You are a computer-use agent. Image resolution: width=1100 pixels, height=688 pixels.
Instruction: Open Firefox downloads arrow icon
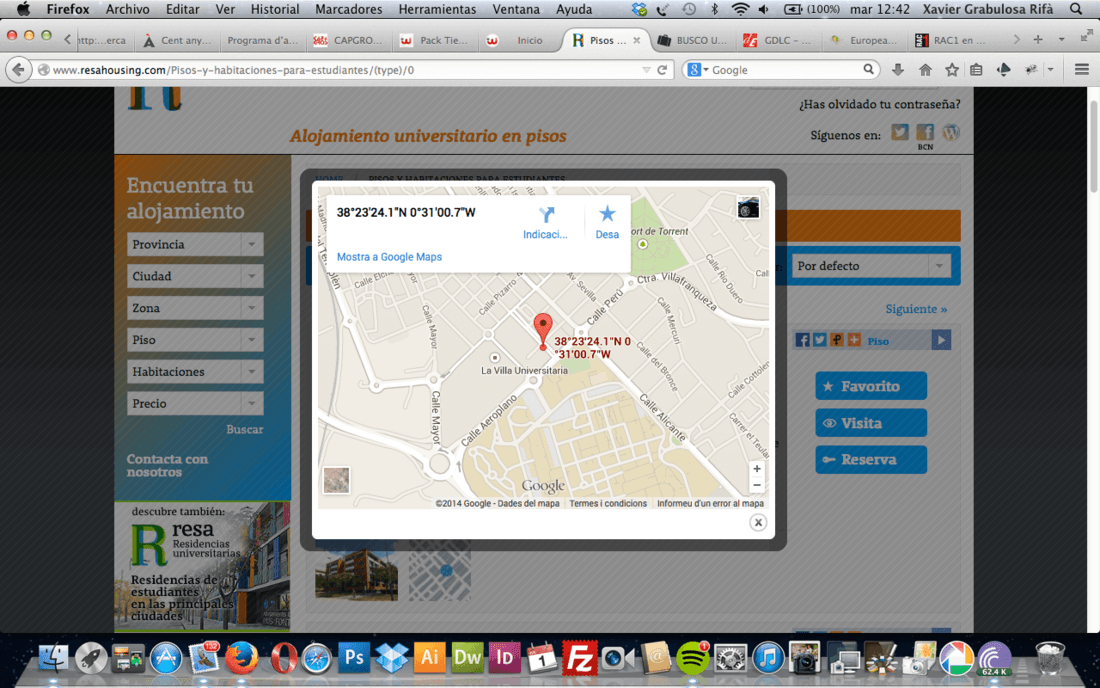(x=897, y=69)
